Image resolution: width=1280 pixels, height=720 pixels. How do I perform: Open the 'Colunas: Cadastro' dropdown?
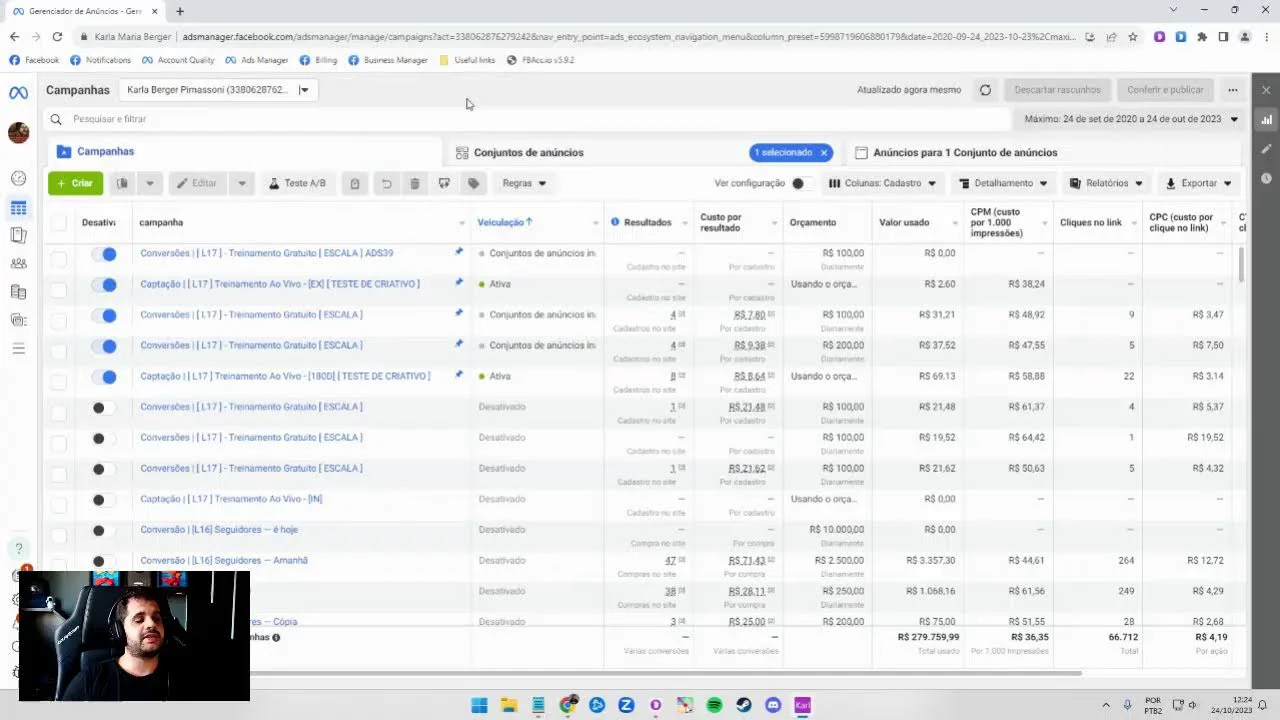click(883, 184)
